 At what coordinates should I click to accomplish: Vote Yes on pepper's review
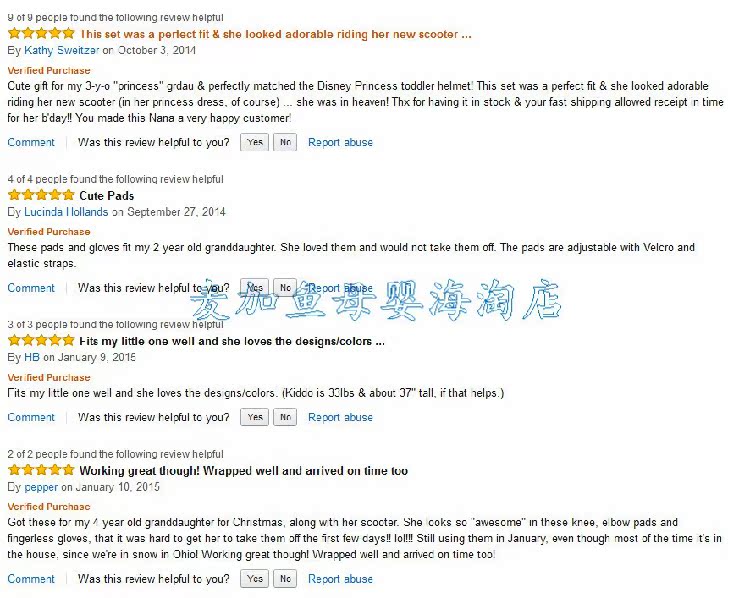[254, 579]
